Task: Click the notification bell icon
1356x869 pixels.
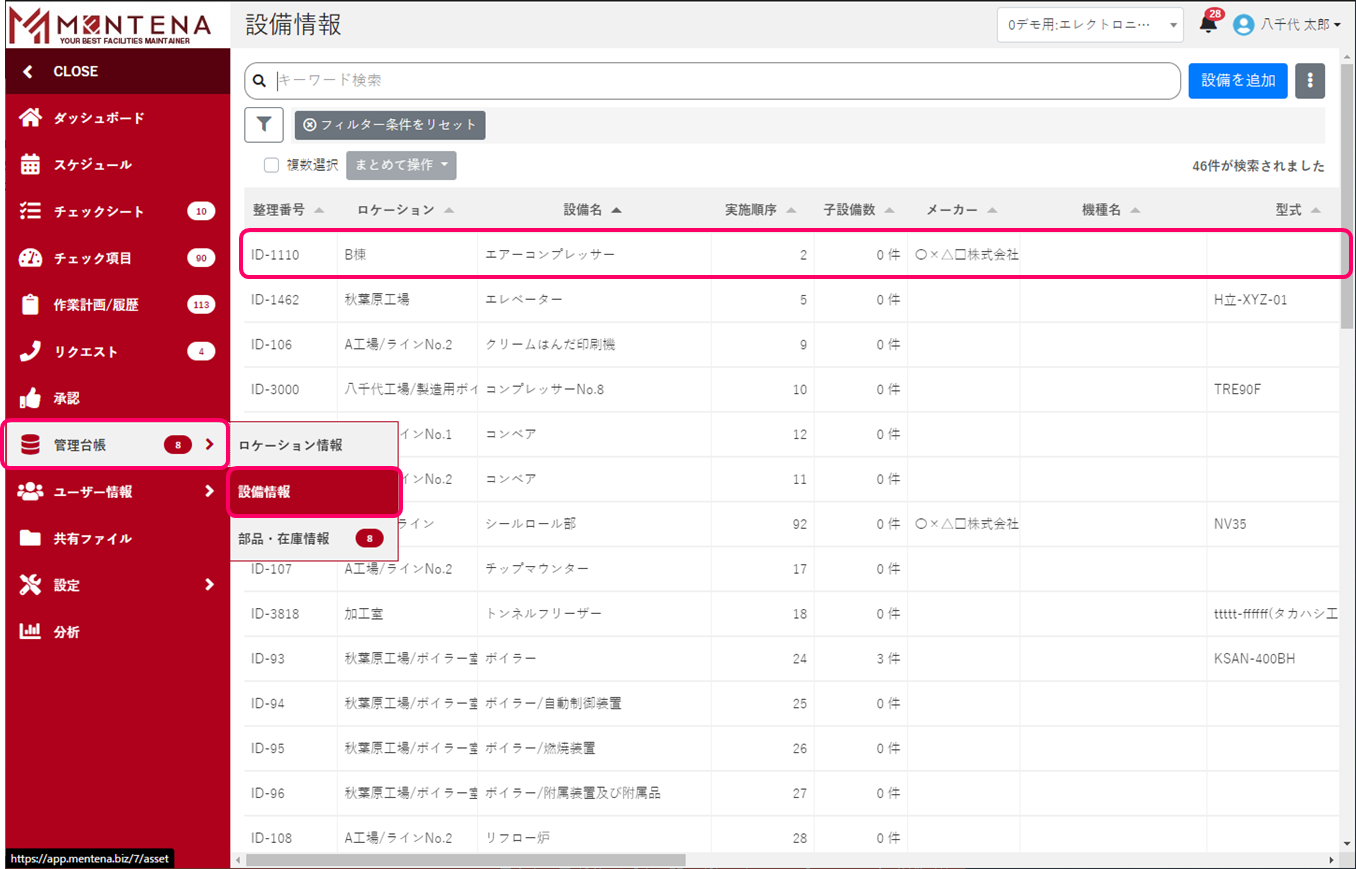Action: (x=1209, y=25)
